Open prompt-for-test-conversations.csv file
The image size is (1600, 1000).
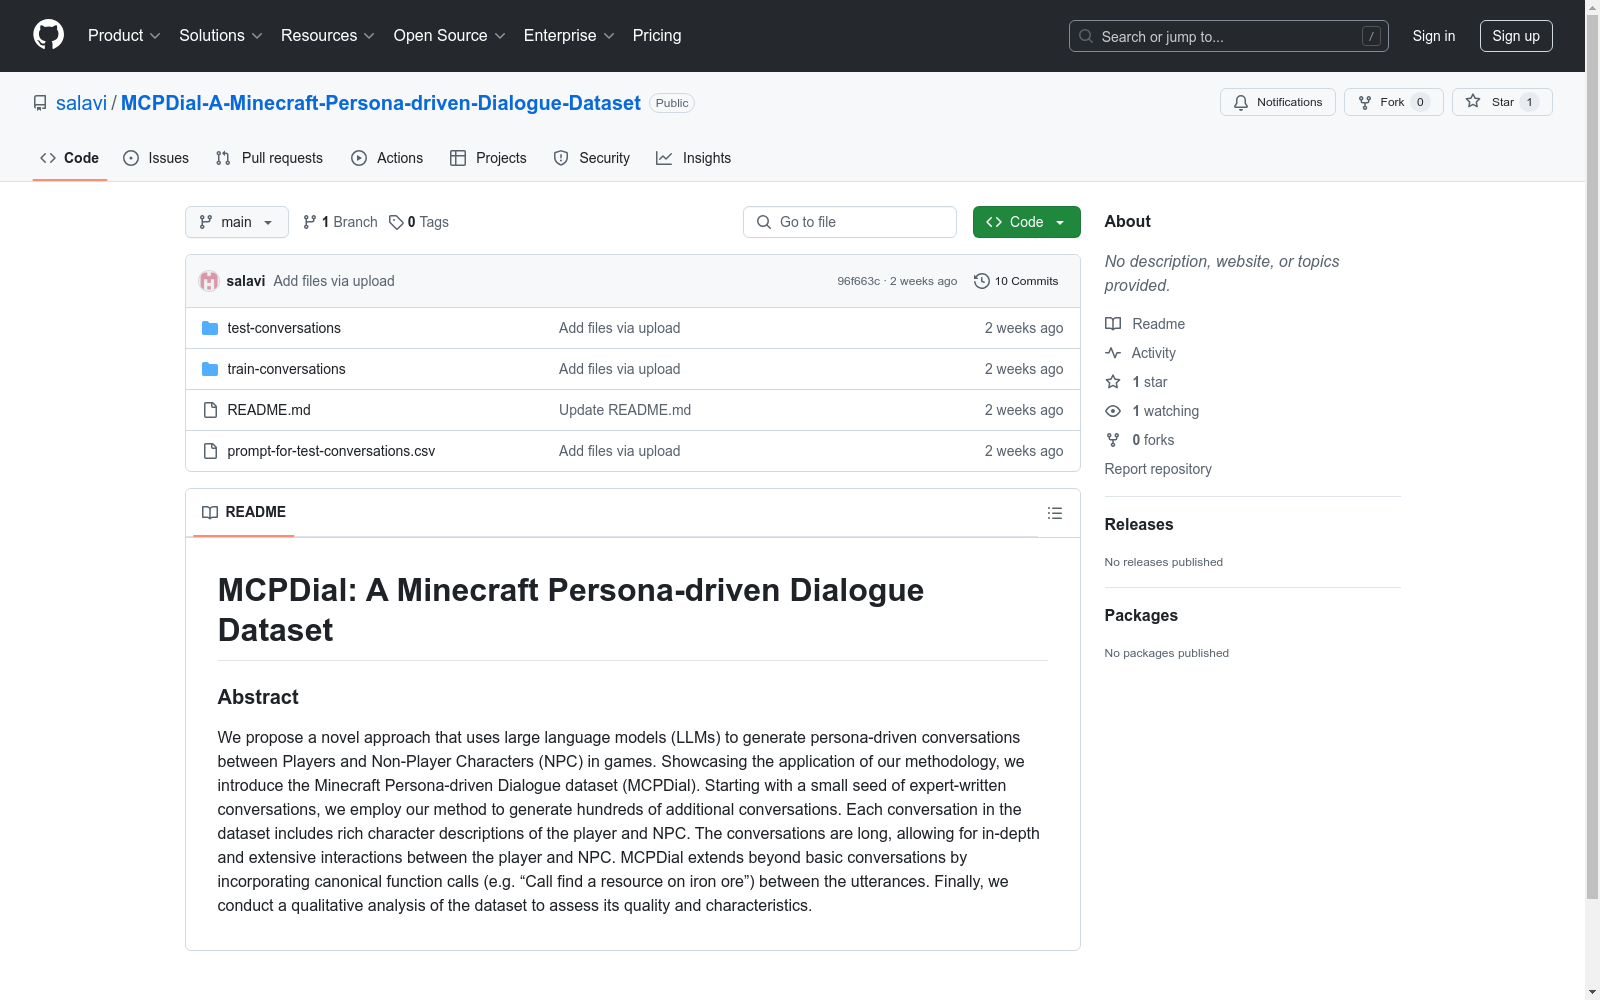coord(331,451)
